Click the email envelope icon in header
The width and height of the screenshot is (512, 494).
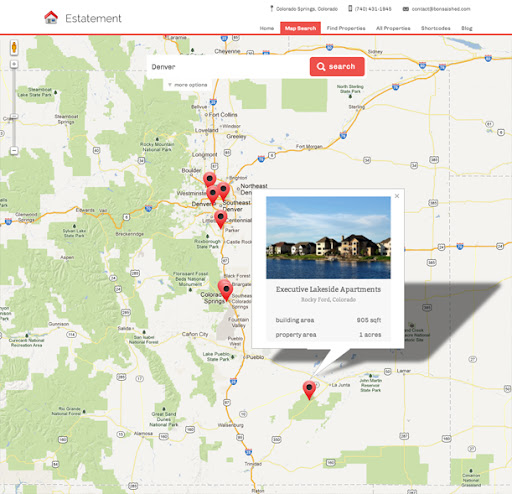pos(406,9)
